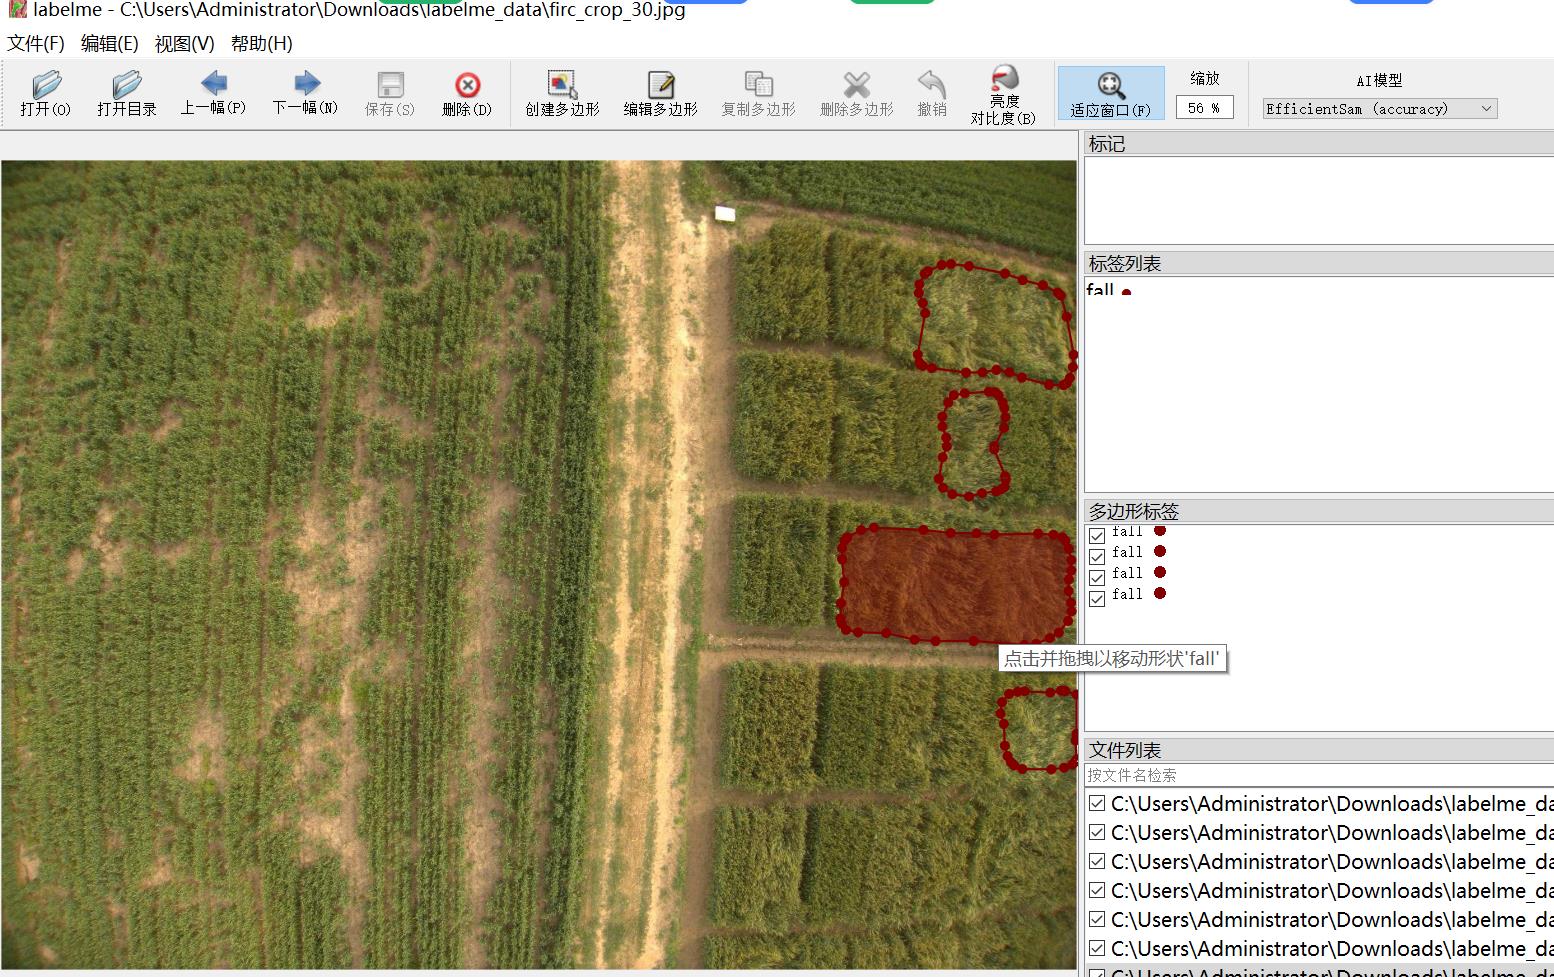Click the Open file (打开) icon
This screenshot has width=1554, height=977.
(46, 93)
